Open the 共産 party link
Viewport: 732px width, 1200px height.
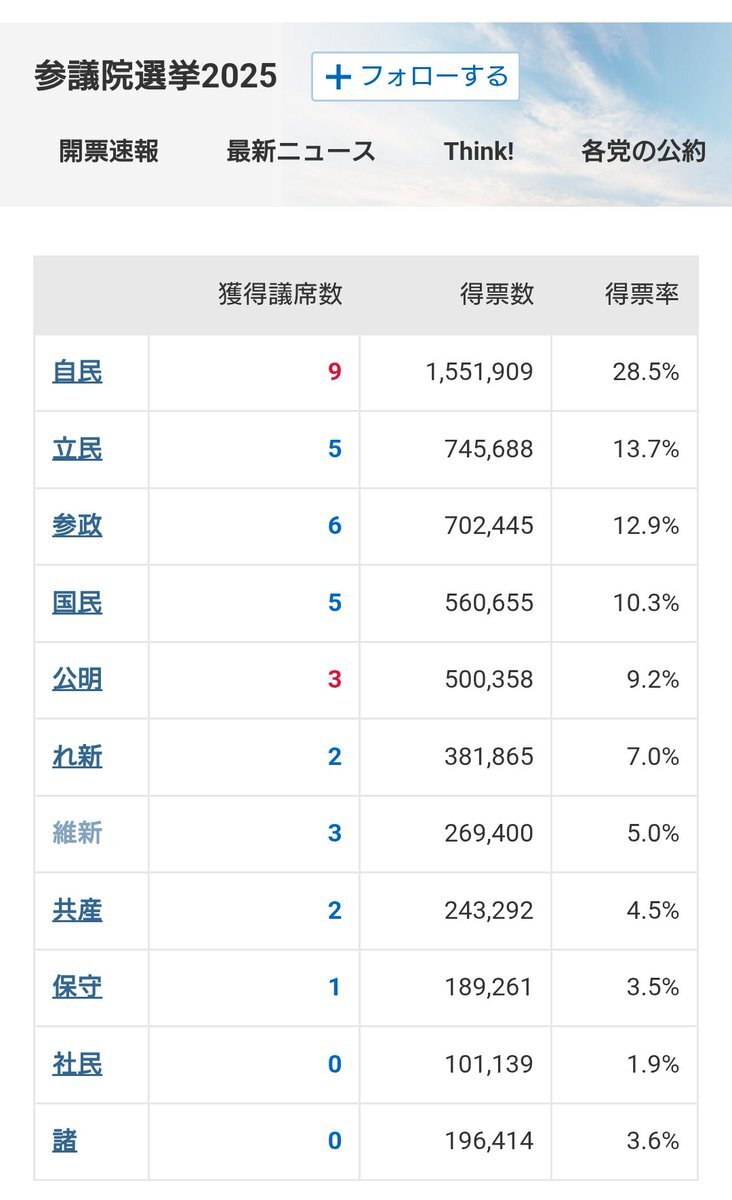(77, 910)
